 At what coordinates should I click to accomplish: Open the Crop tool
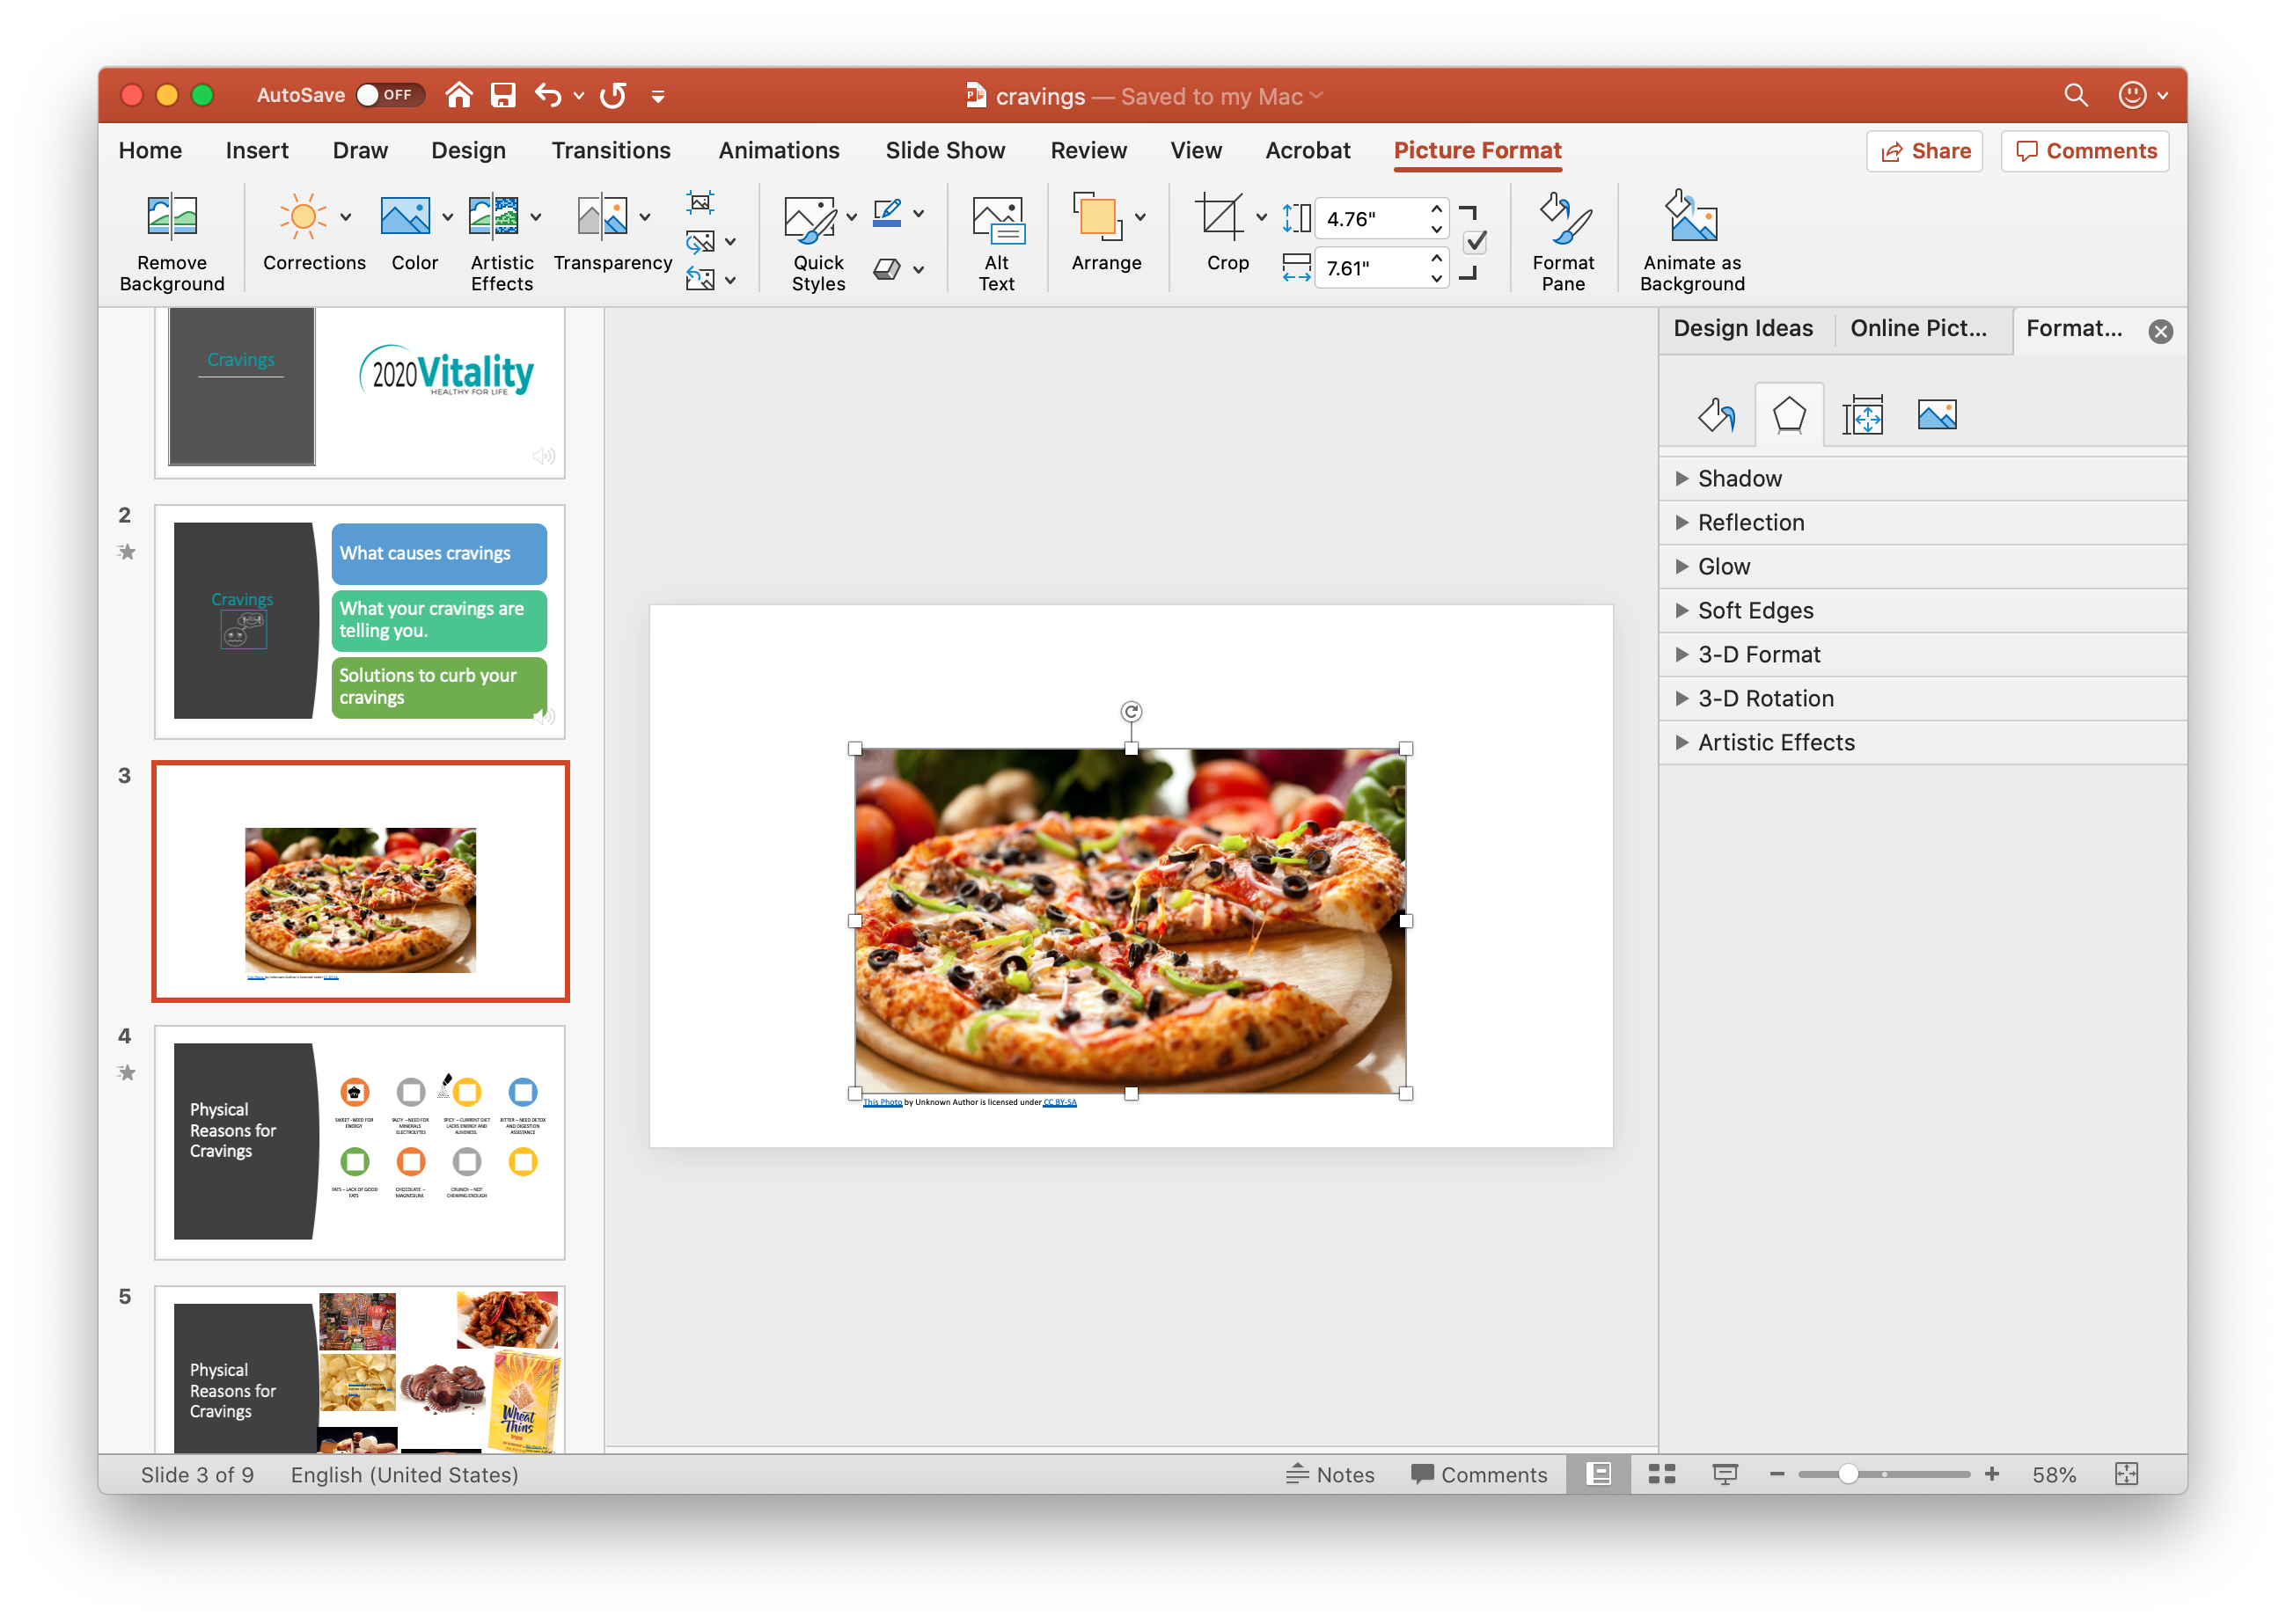[1220, 218]
